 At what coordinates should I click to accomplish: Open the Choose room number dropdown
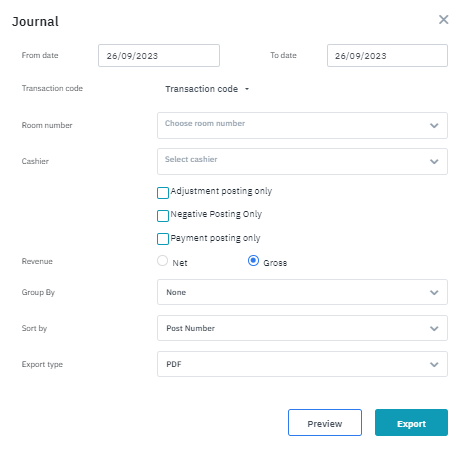302,125
